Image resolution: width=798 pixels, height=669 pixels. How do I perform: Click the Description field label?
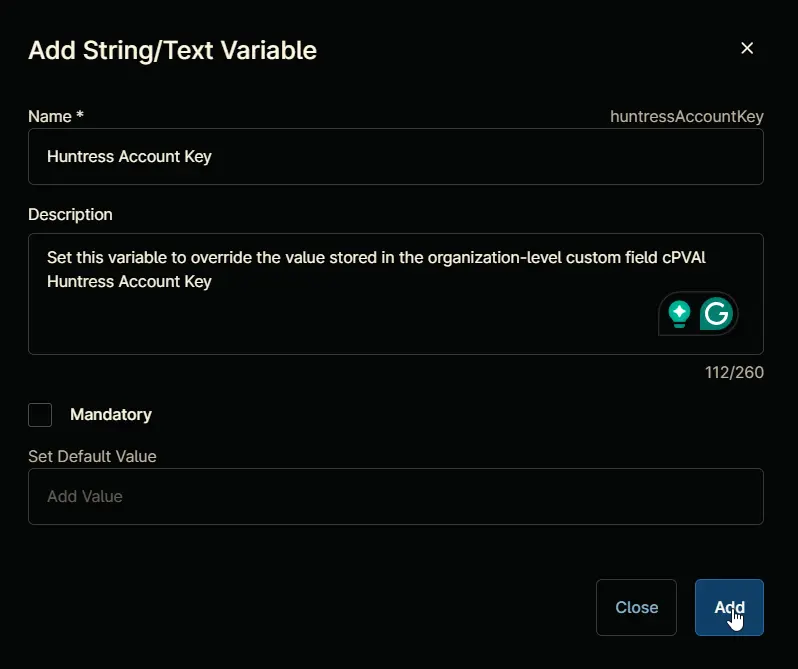[x=70, y=215]
